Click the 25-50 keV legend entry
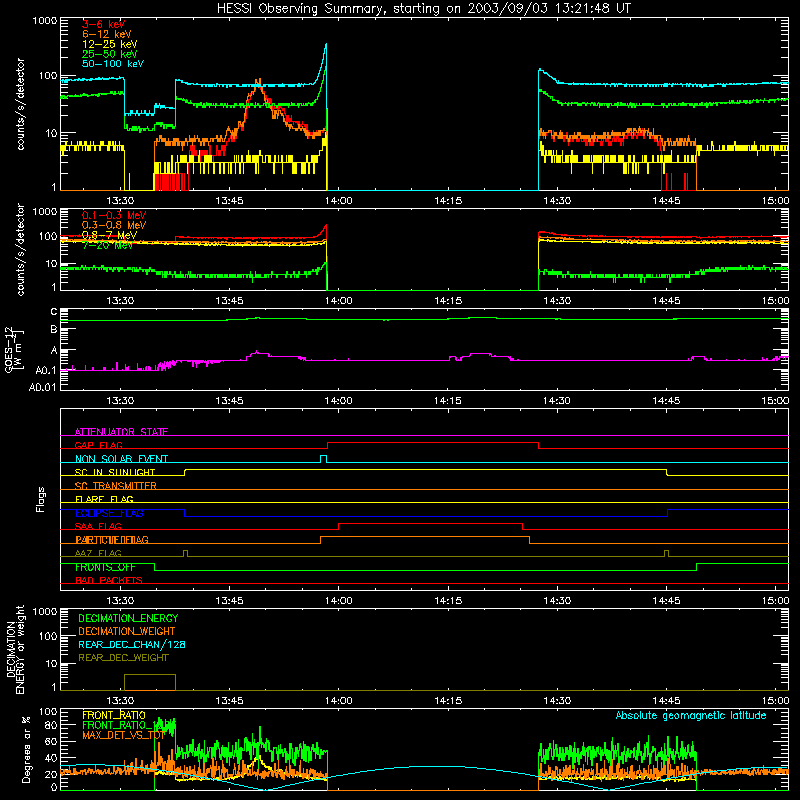This screenshot has height=800, width=800. (110, 54)
